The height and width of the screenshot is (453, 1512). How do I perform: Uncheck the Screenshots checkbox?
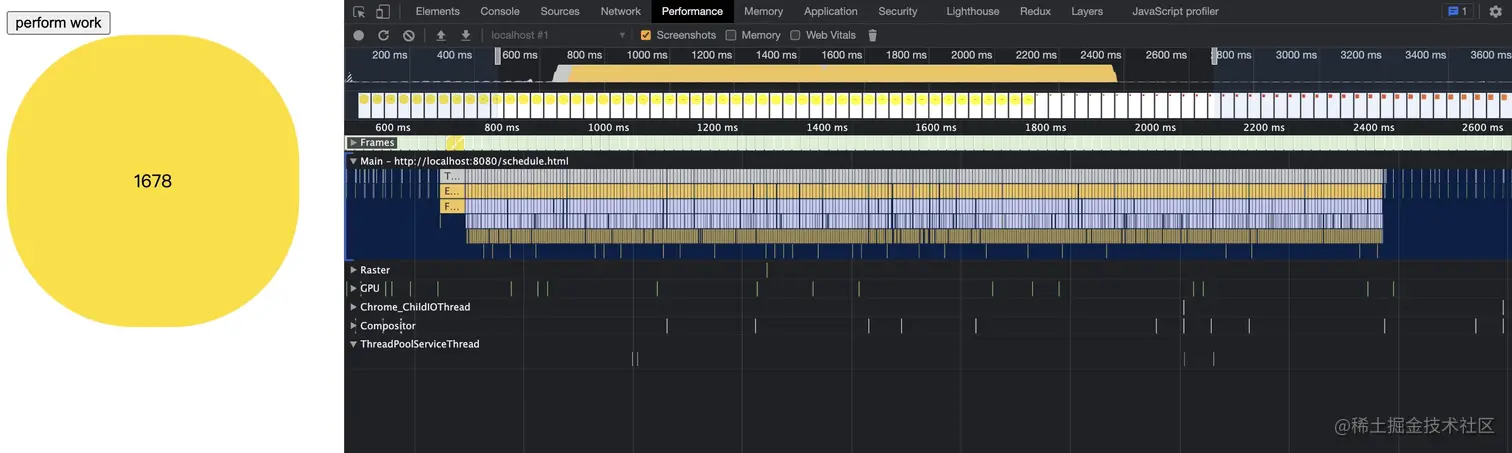[x=646, y=35]
